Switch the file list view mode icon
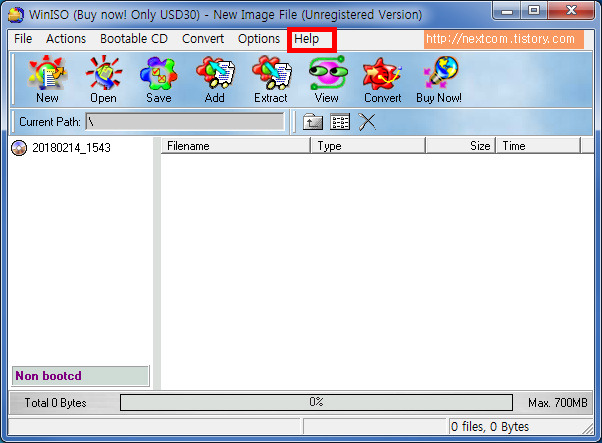The height and width of the screenshot is (443, 602). (340, 122)
